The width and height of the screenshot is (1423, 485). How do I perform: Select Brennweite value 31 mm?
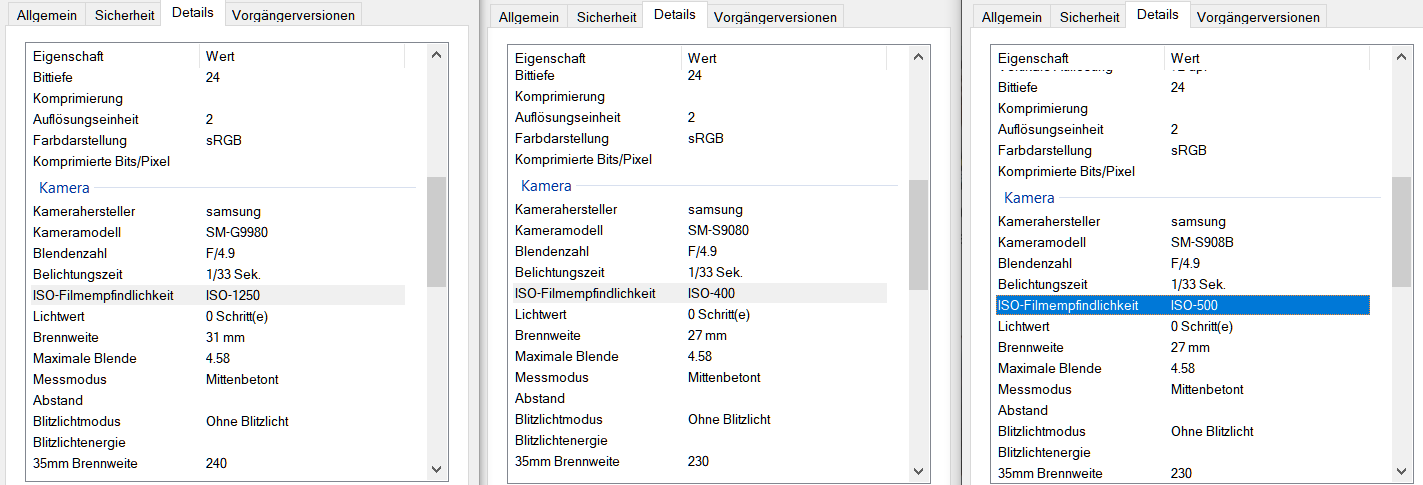pos(225,337)
